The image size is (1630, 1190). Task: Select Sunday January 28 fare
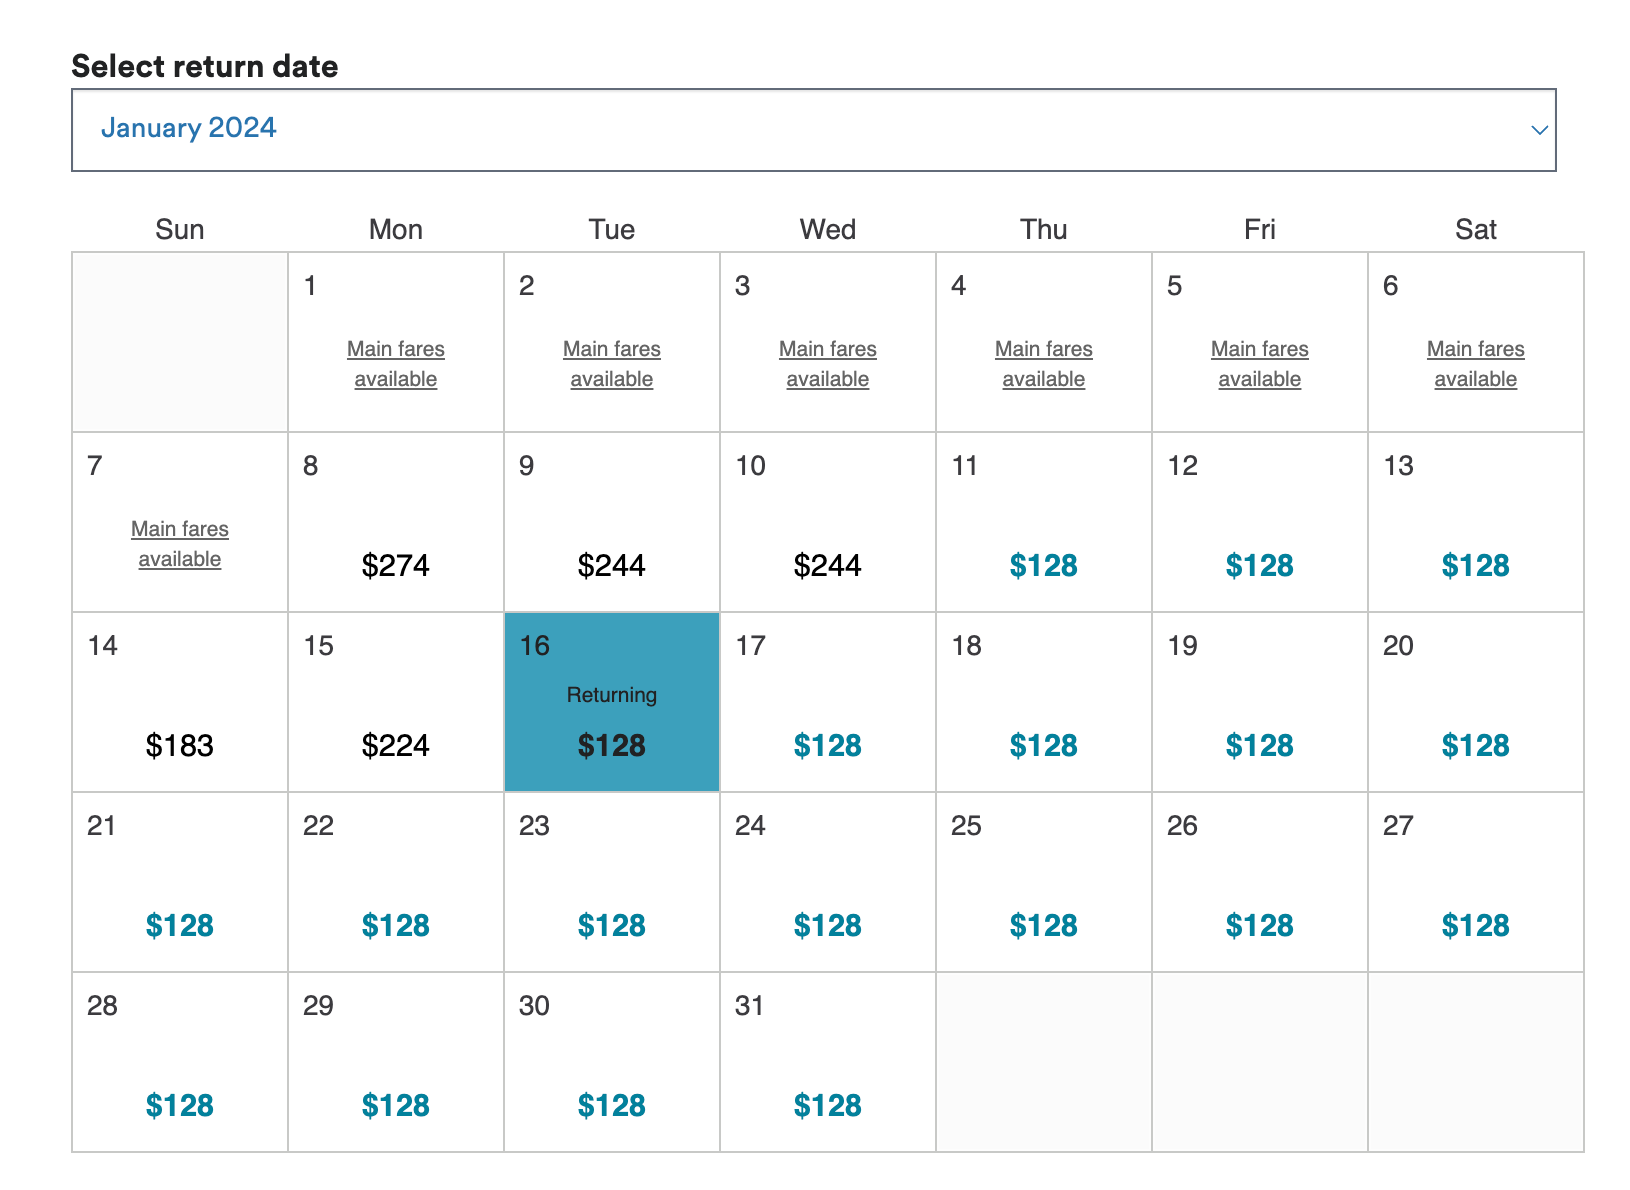click(180, 1105)
